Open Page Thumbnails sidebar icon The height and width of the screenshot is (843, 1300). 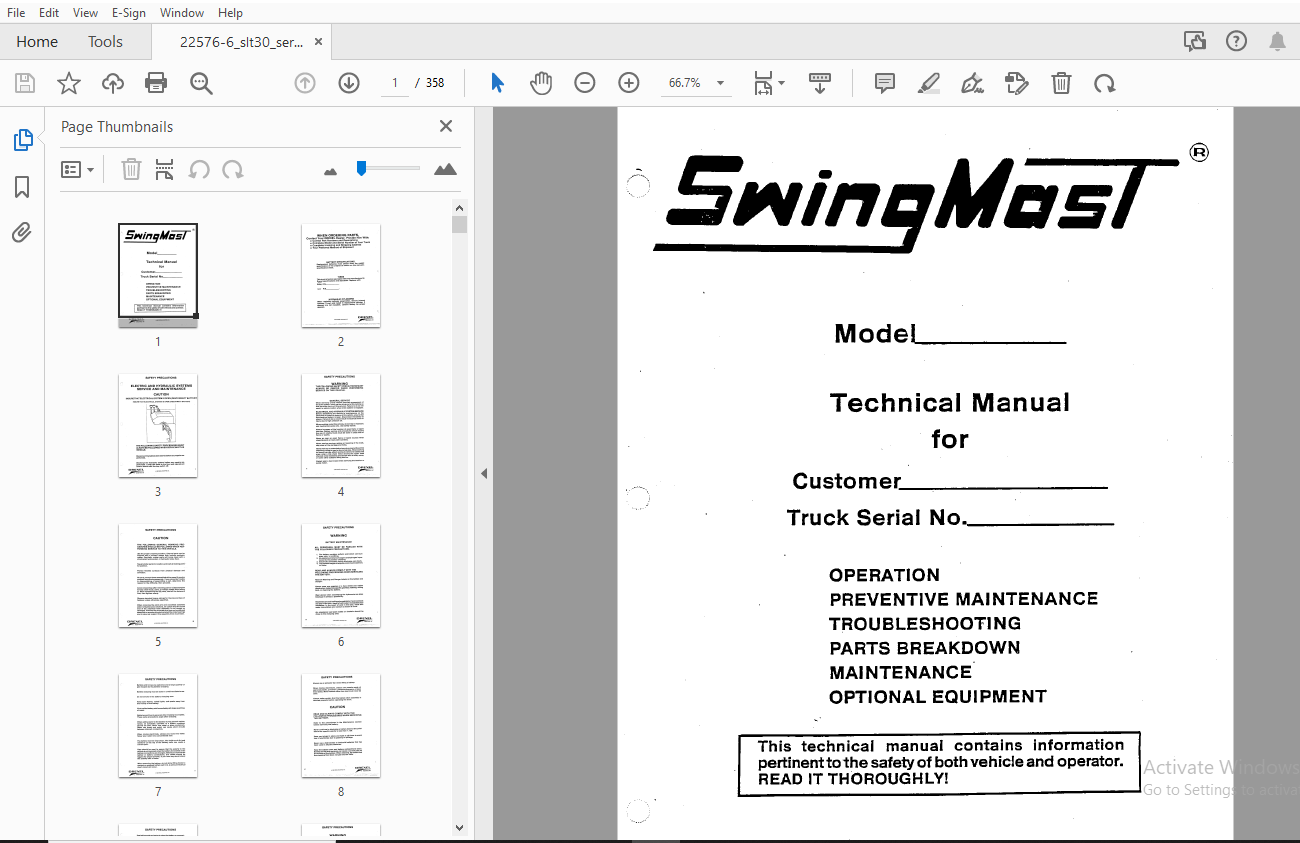(x=22, y=141)
